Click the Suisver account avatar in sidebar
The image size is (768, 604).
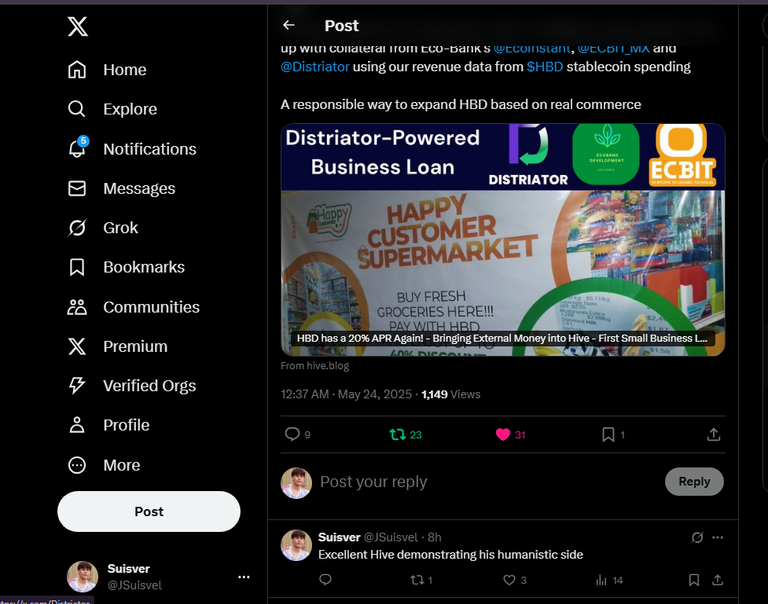click(x=82, y=577)
